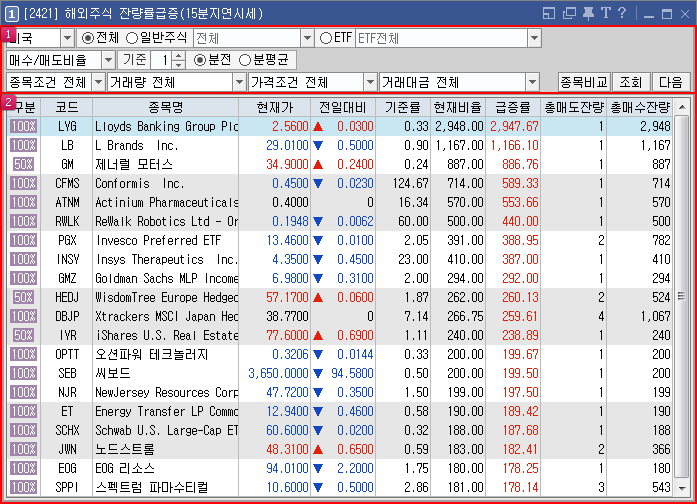The image size is (697, 504).
Task: Sort by the 기준률 column header
Action: coord(403,107)
